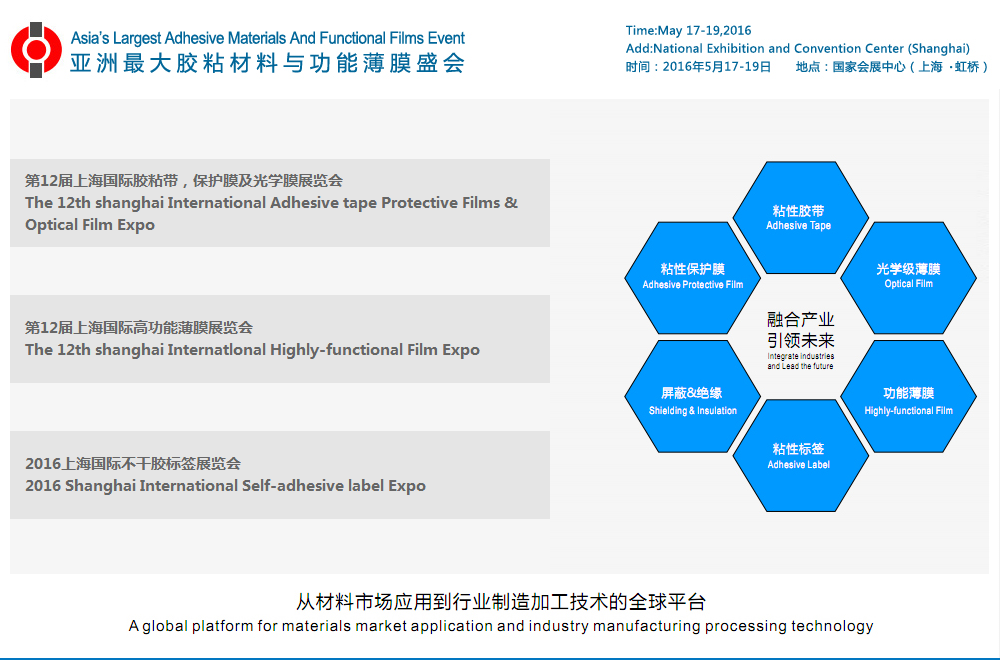
Task: Open the Optical Film hexagon
Action: click(x=908, y=276)
